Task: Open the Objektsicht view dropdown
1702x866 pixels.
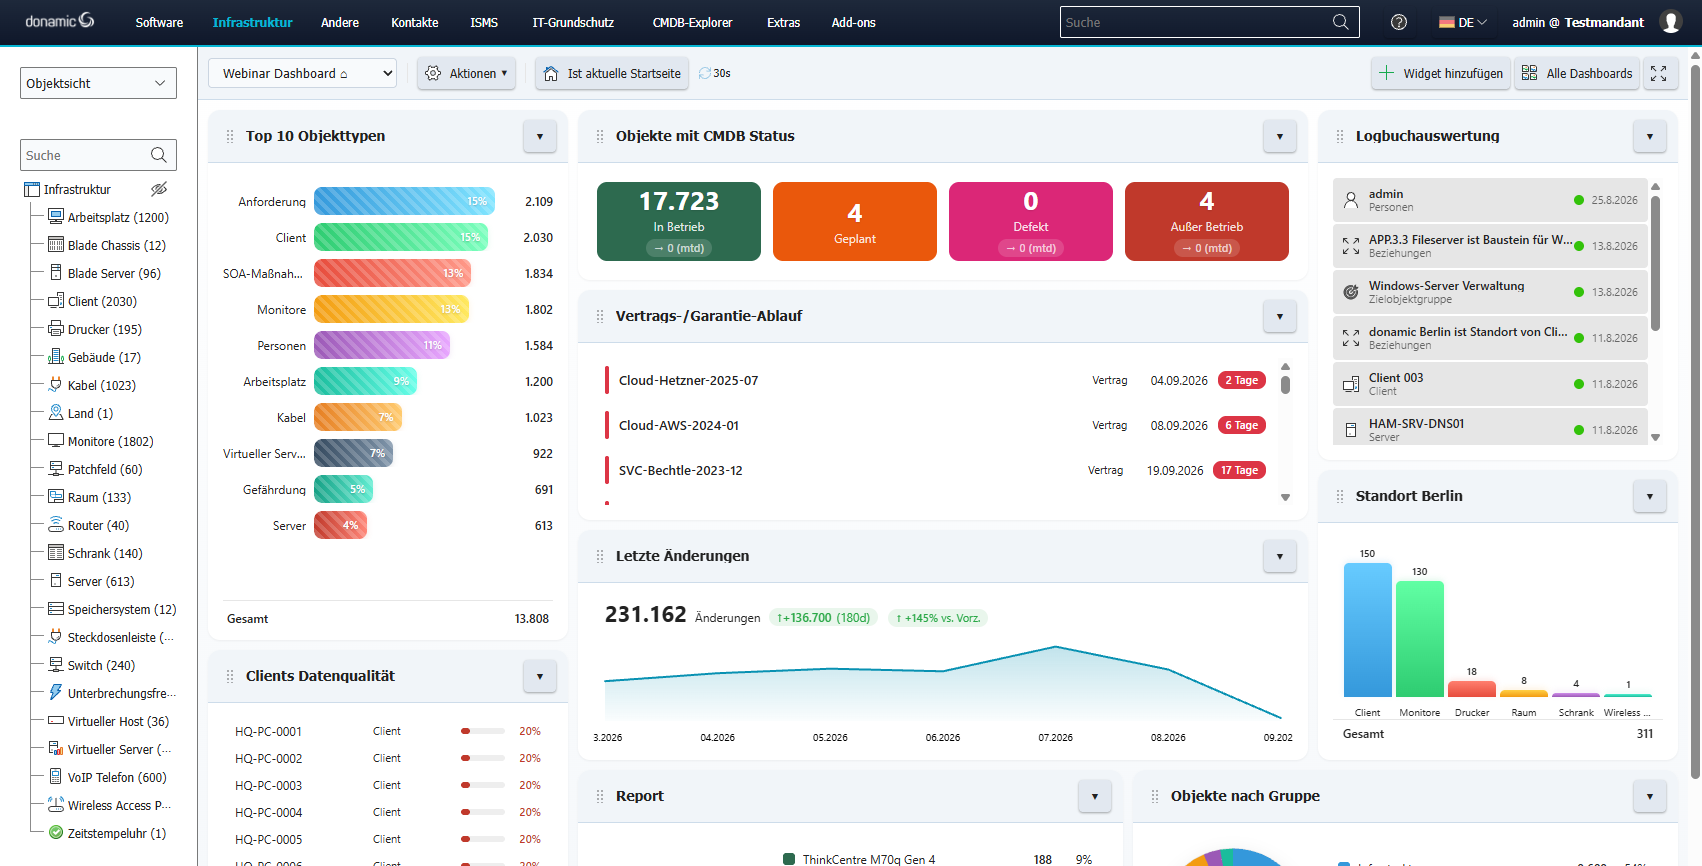Action: click(98, 83)
